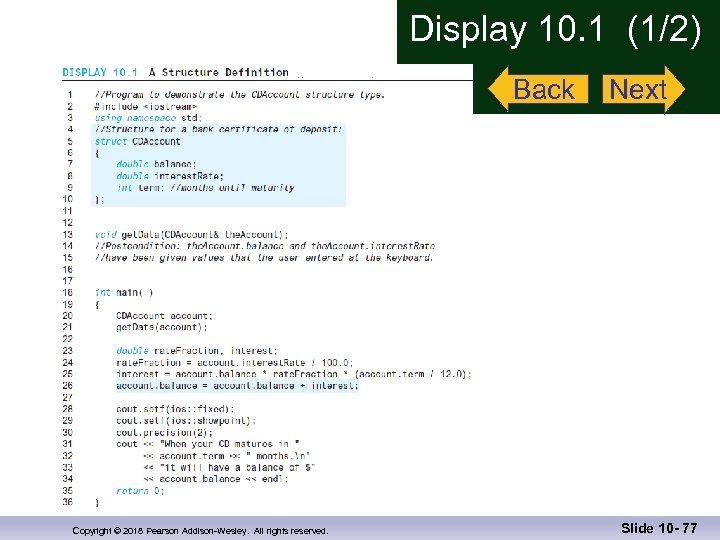Click the 'cout.setf(ios::fixed);' line

[x=175, y=409]
